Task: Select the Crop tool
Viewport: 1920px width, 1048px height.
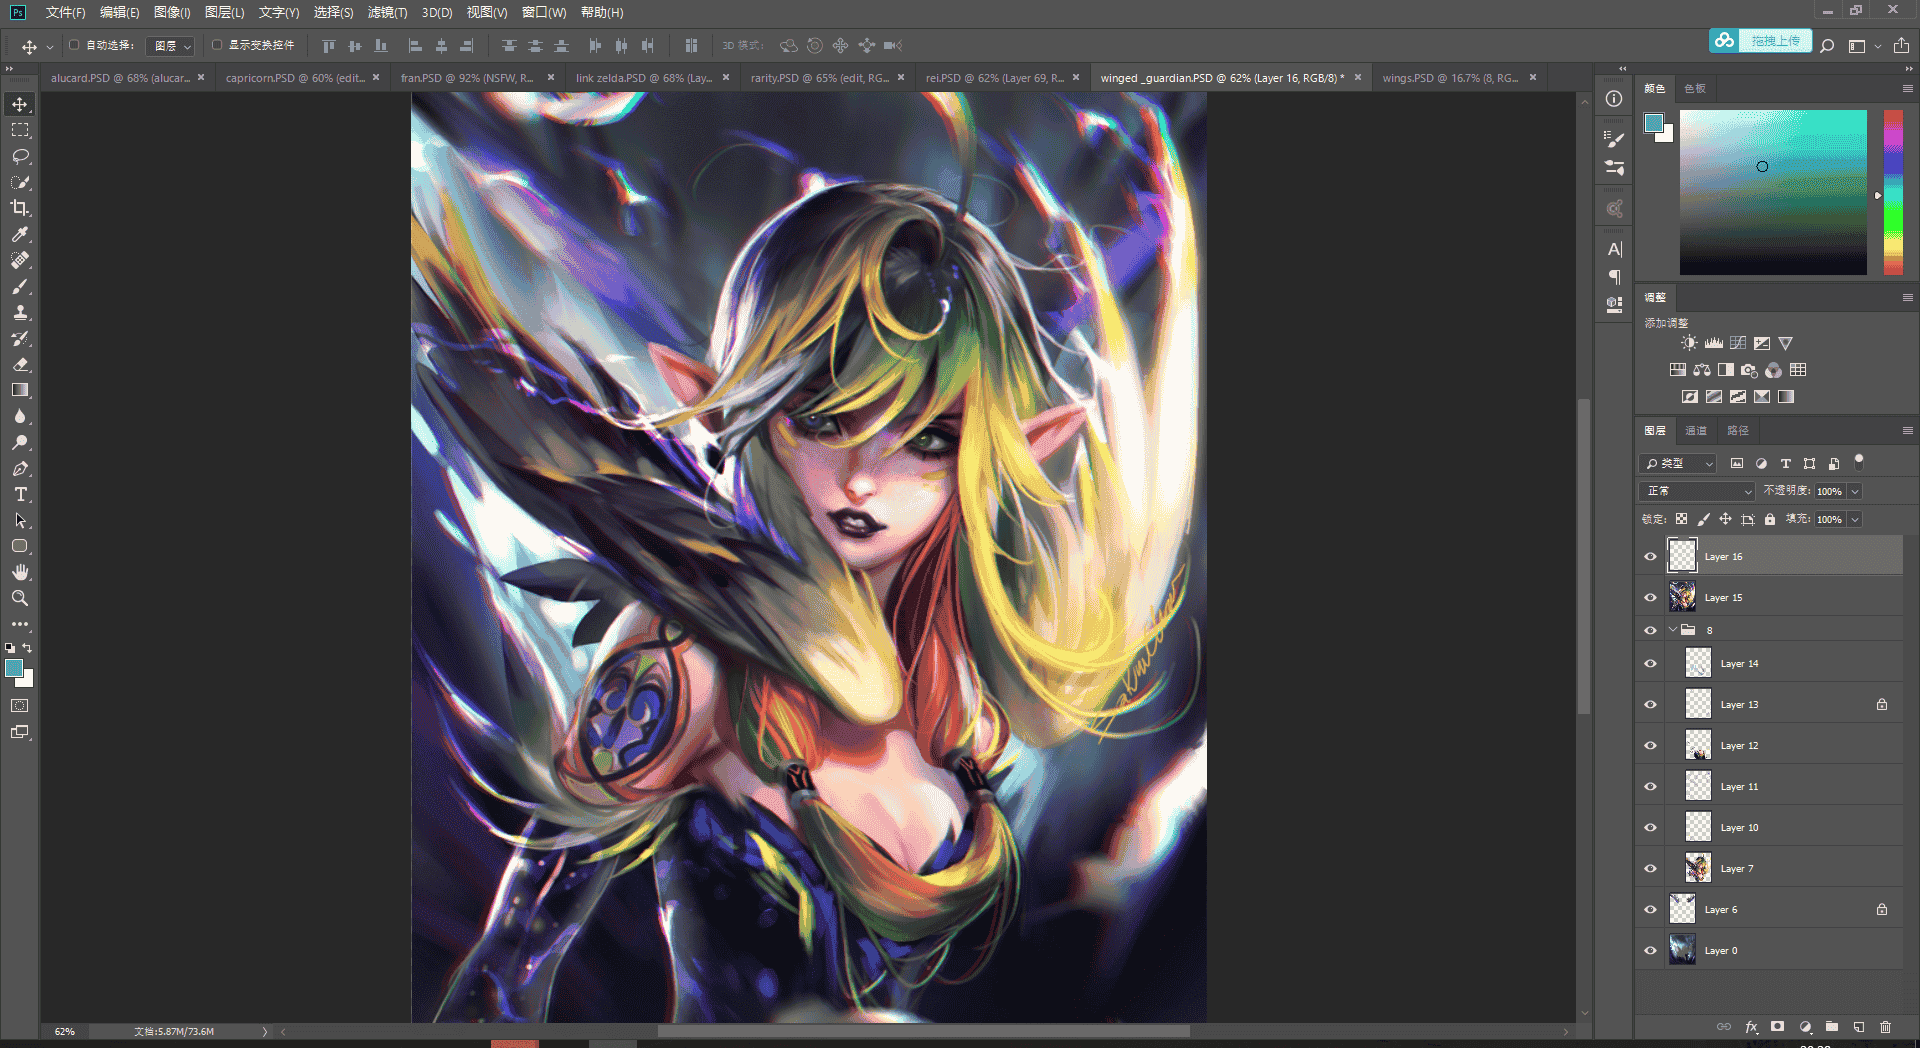Action: point(20,208)
